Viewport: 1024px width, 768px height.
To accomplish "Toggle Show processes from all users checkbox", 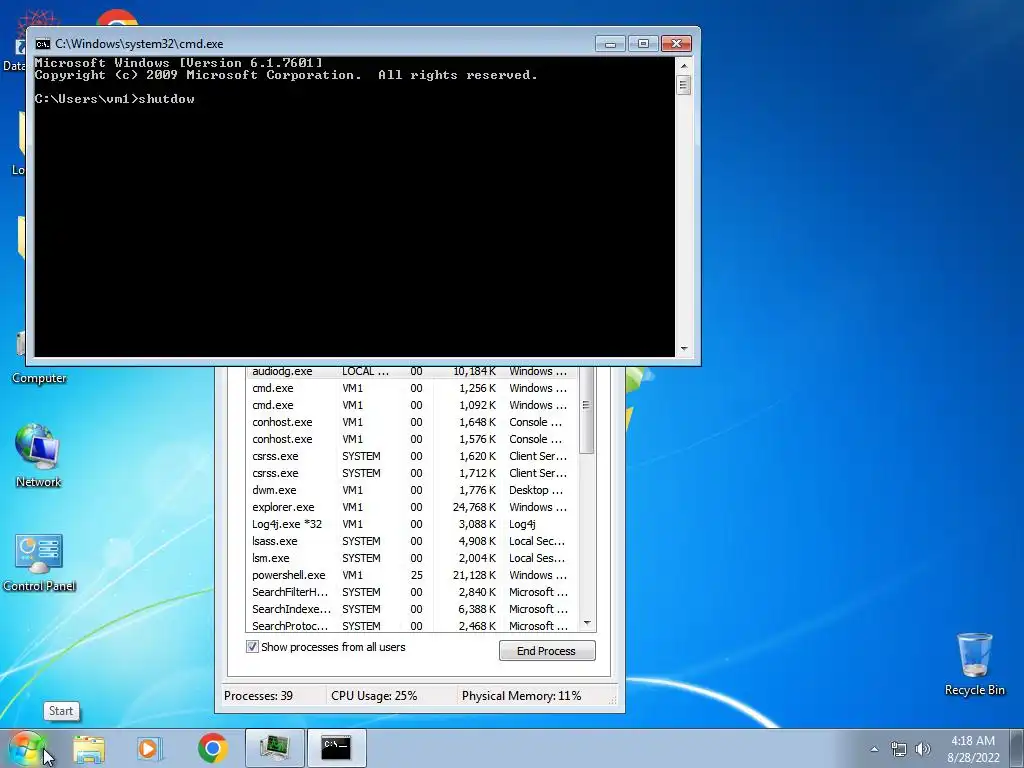I will click(x=252, y=647).
